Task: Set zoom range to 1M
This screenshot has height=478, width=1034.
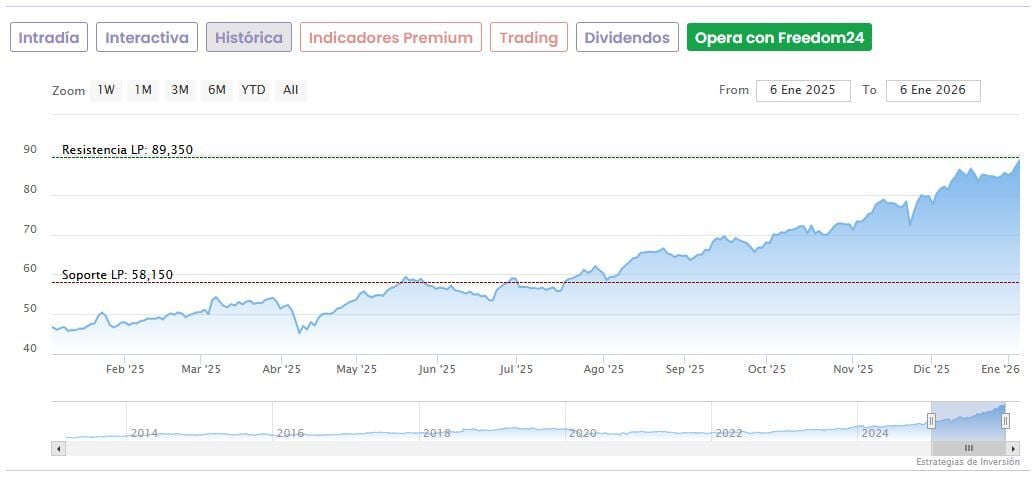Action: point(143,90)
